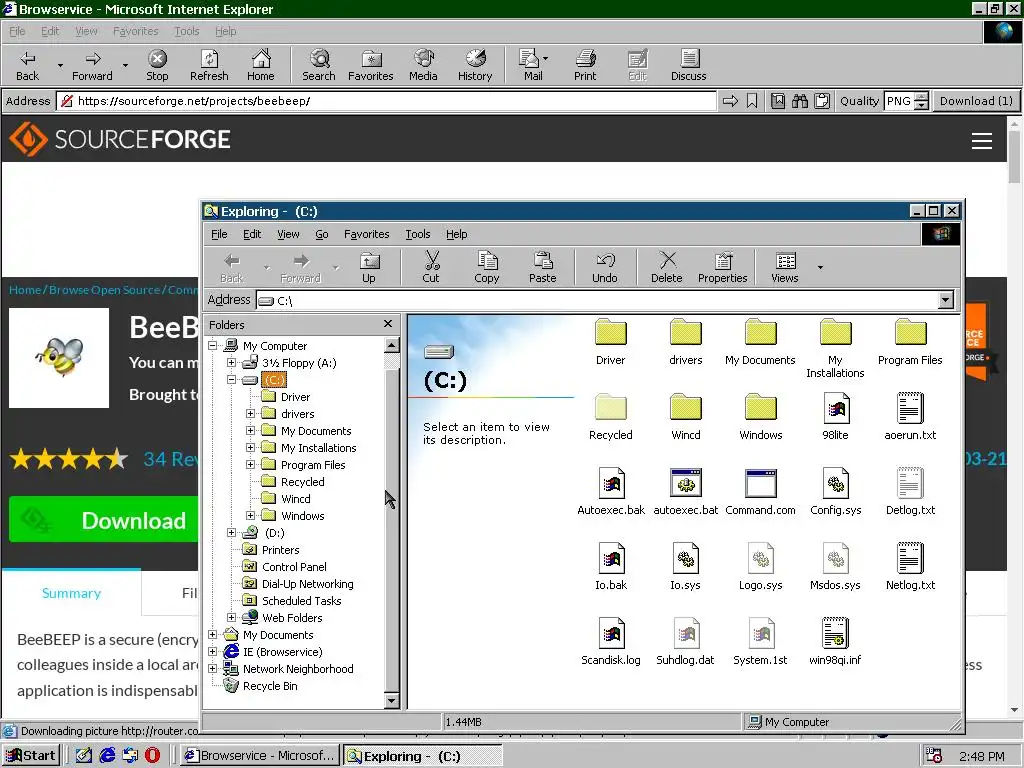This screenshot has width=1024, height=768.
Task: Open Back history dropdown arrow in IE
Action: coord(60,65)
